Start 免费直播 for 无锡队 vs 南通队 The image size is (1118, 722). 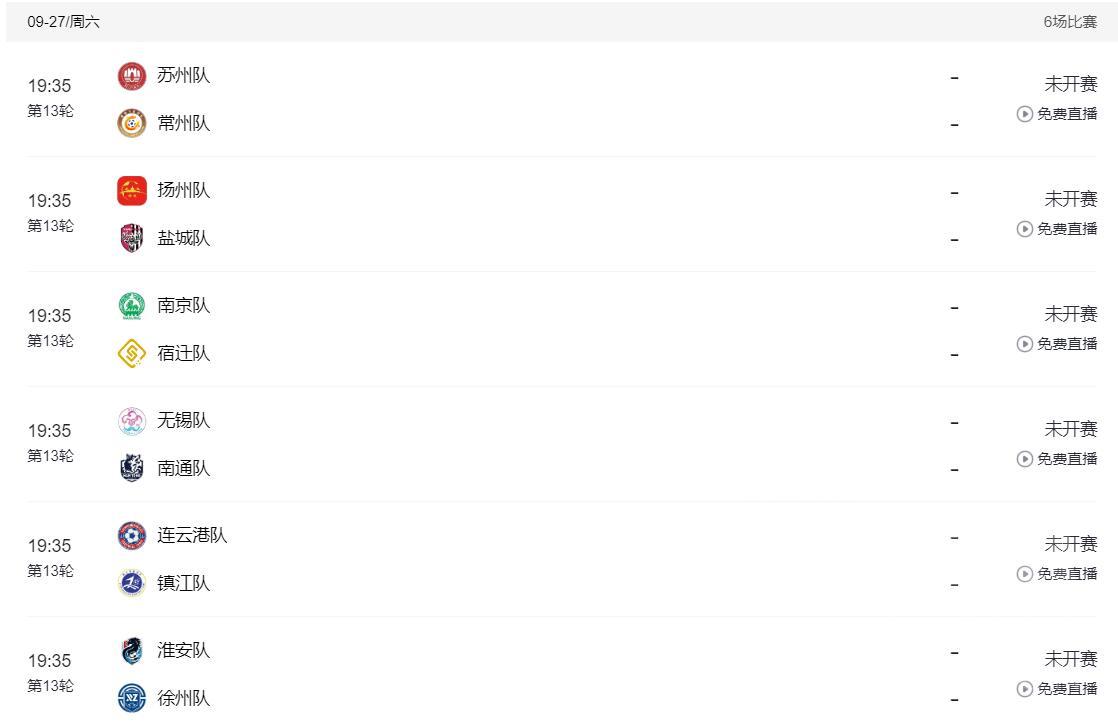[x=1058, y=459]
